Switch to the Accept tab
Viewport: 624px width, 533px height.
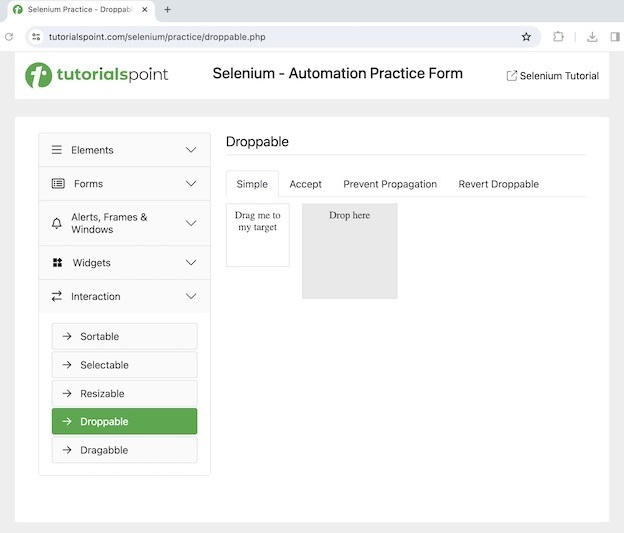click(305, 184)
